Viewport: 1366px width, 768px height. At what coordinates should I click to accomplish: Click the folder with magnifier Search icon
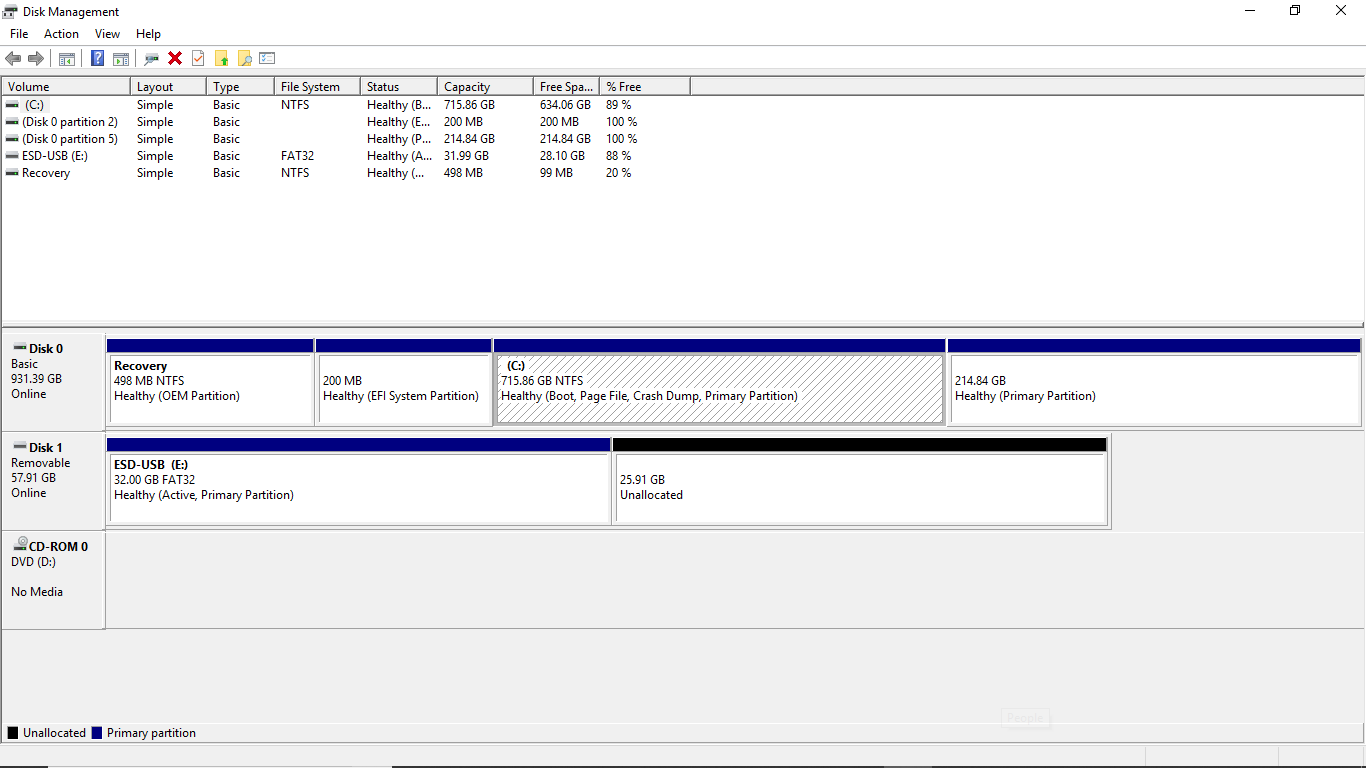pos(244,58)
